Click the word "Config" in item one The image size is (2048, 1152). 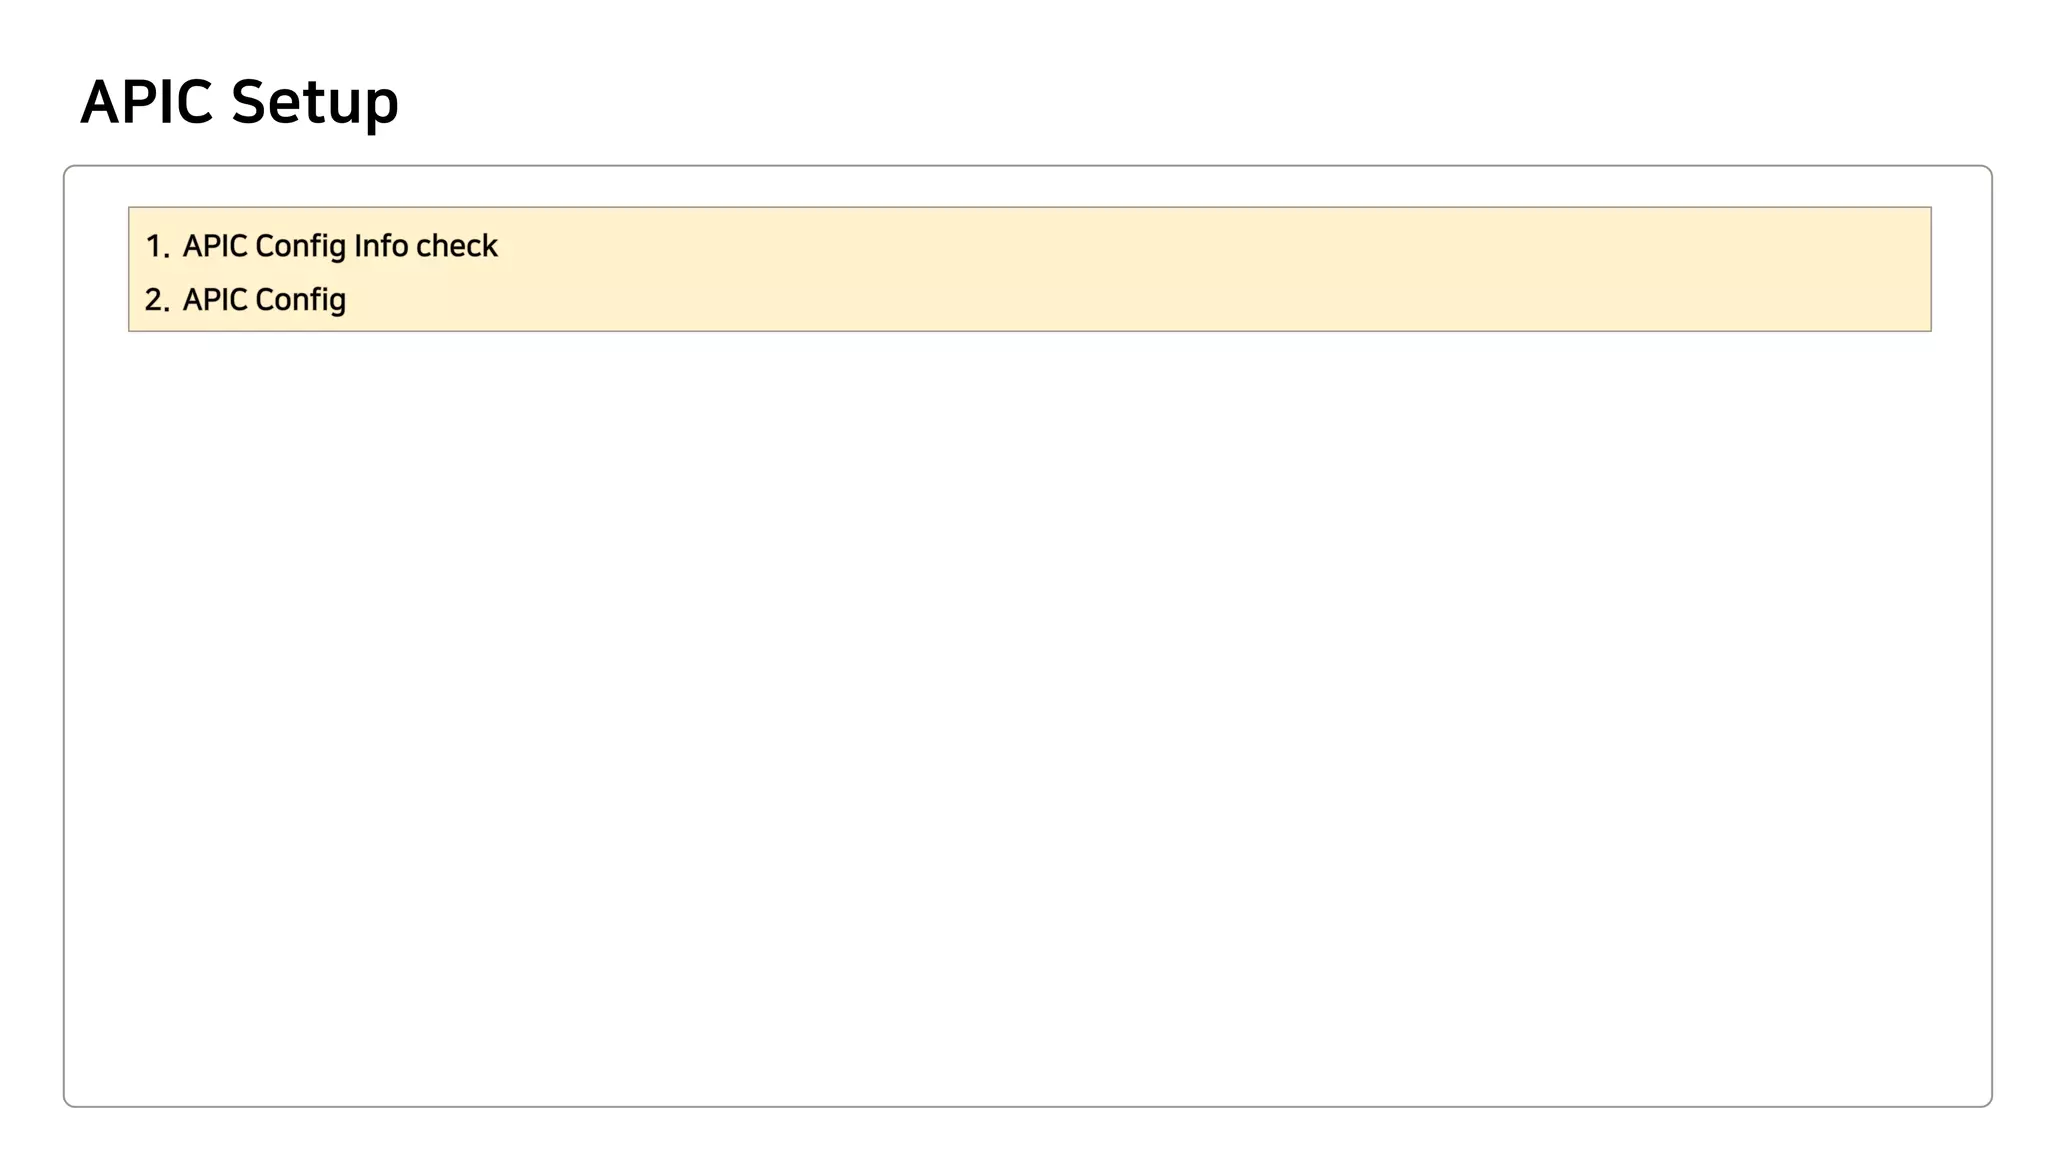point(301,247)
